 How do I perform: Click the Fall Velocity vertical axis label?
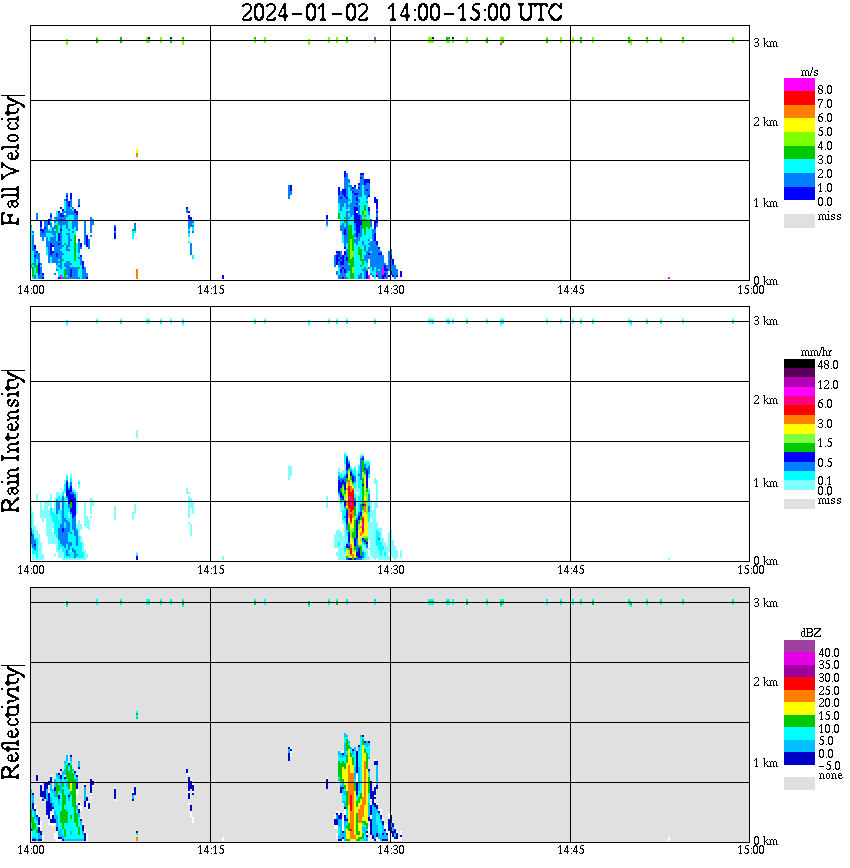pos(12,160)
